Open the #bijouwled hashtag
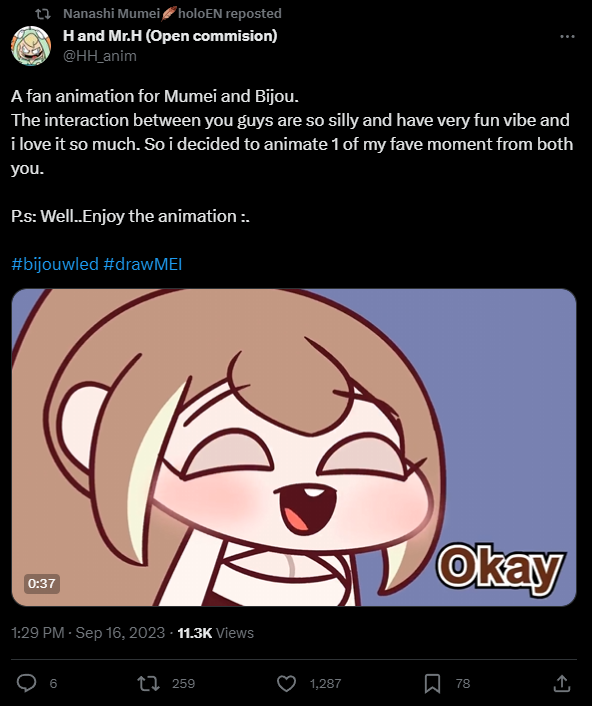 pos(55,264)
